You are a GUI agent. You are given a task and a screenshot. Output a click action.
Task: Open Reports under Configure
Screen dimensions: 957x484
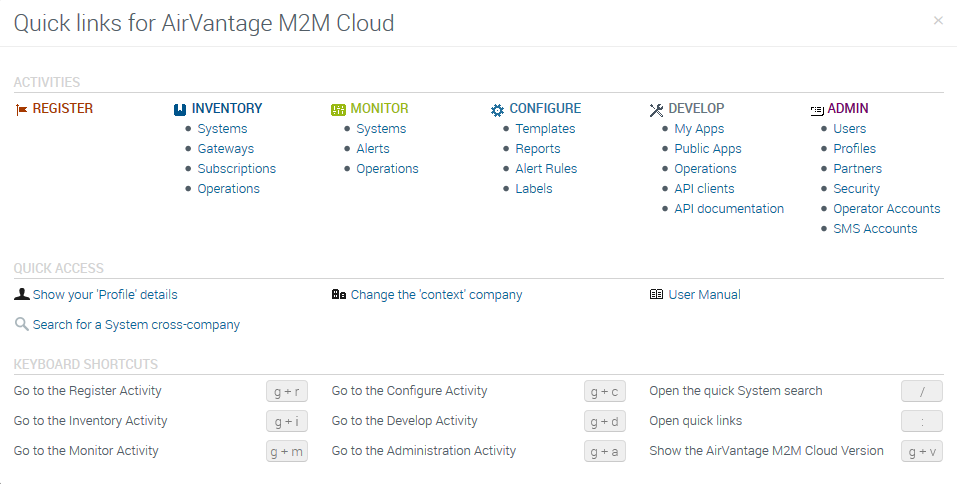tap(538, 149)
